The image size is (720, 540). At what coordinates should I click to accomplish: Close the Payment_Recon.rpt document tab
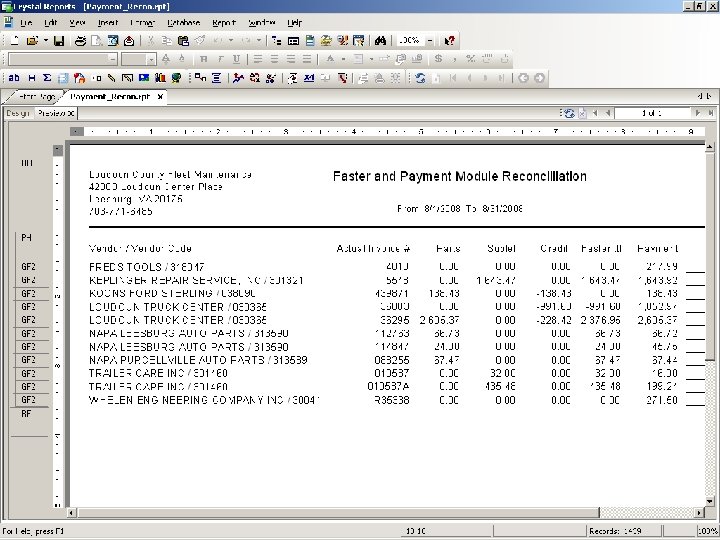tap(160, 97)
